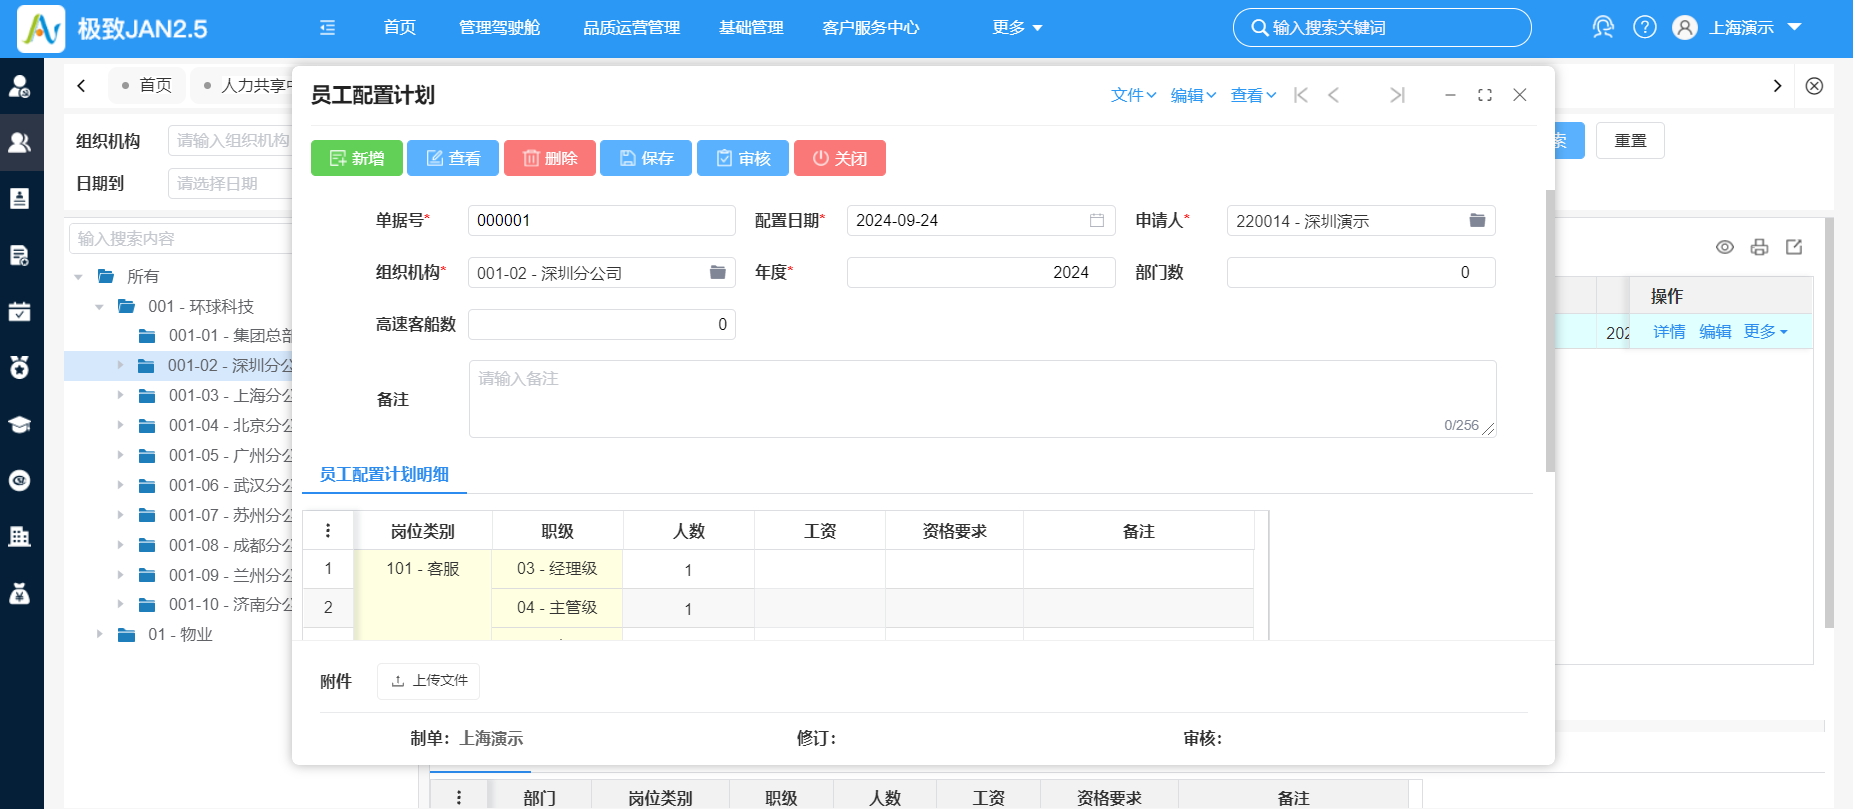The width and height of the screenshot is (1853, 809).
Task: Open the 更多 row actions dropdown
Action: [1766, 332]
